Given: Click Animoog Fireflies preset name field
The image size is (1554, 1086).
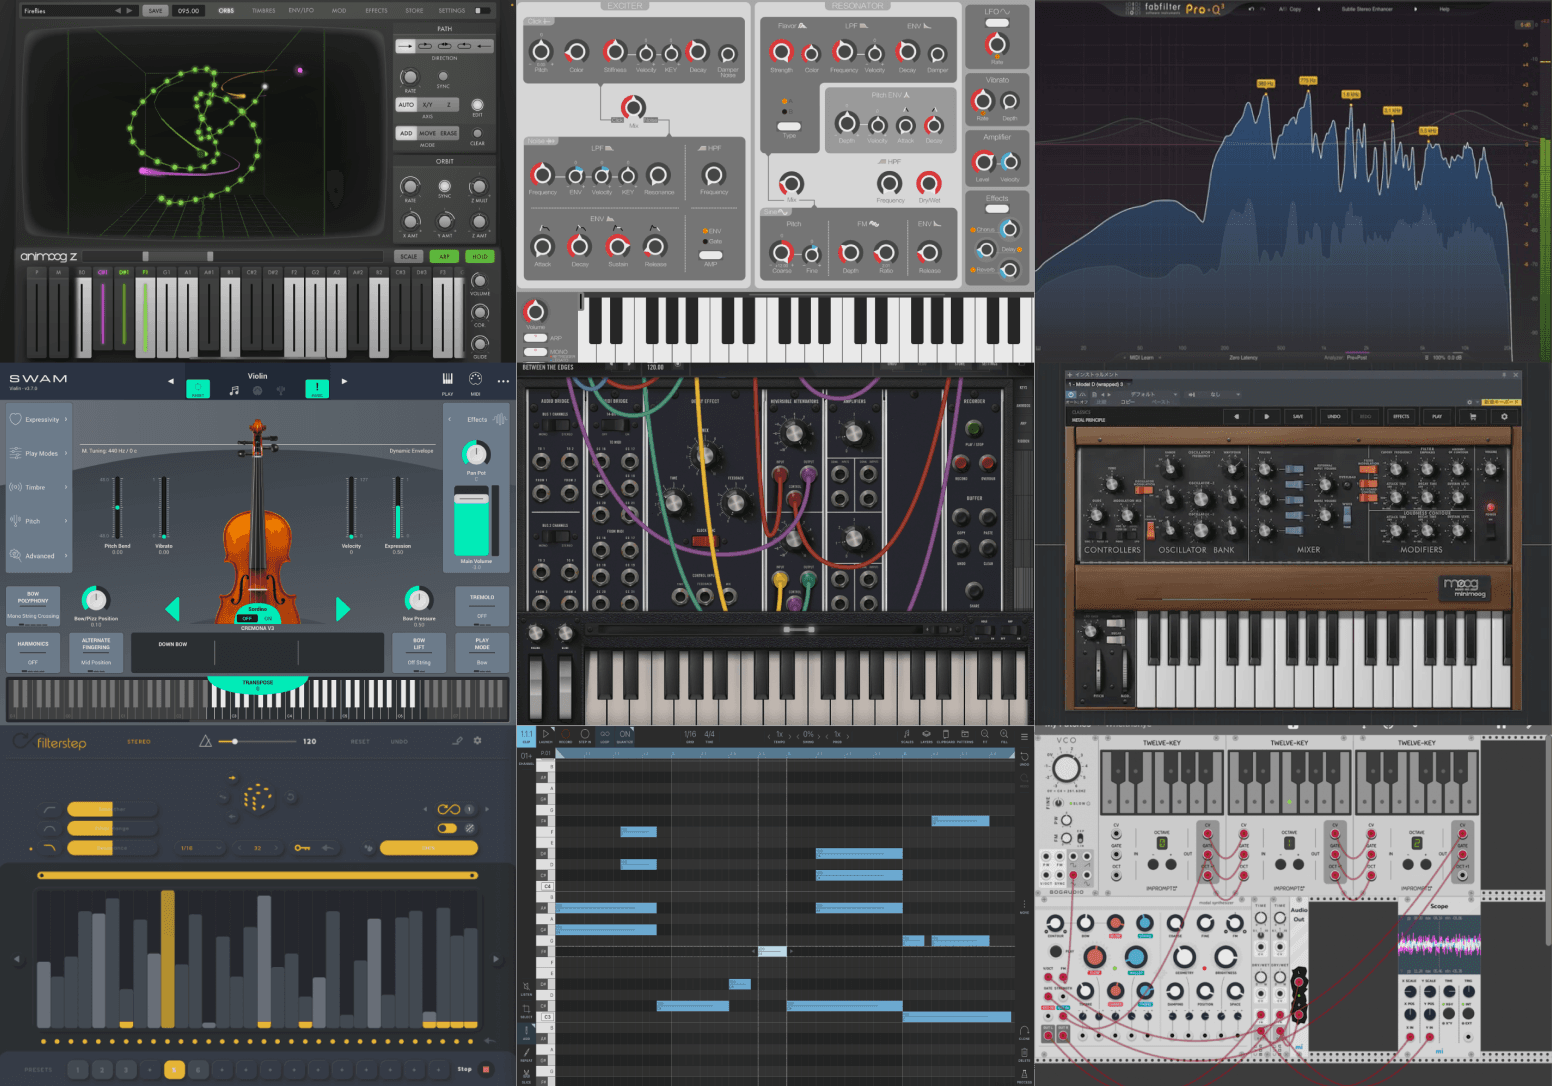Looking at the screenshot, I should [x=79, y=10].
